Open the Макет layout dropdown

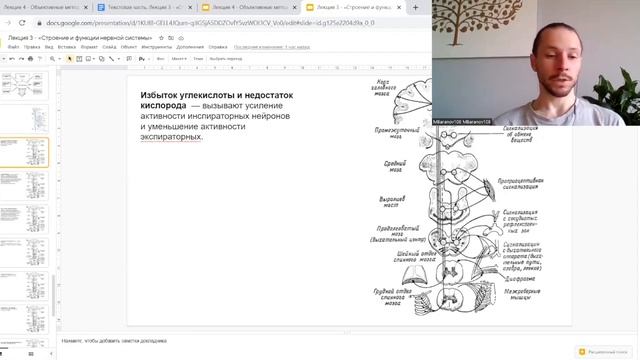tap(179, 59)
